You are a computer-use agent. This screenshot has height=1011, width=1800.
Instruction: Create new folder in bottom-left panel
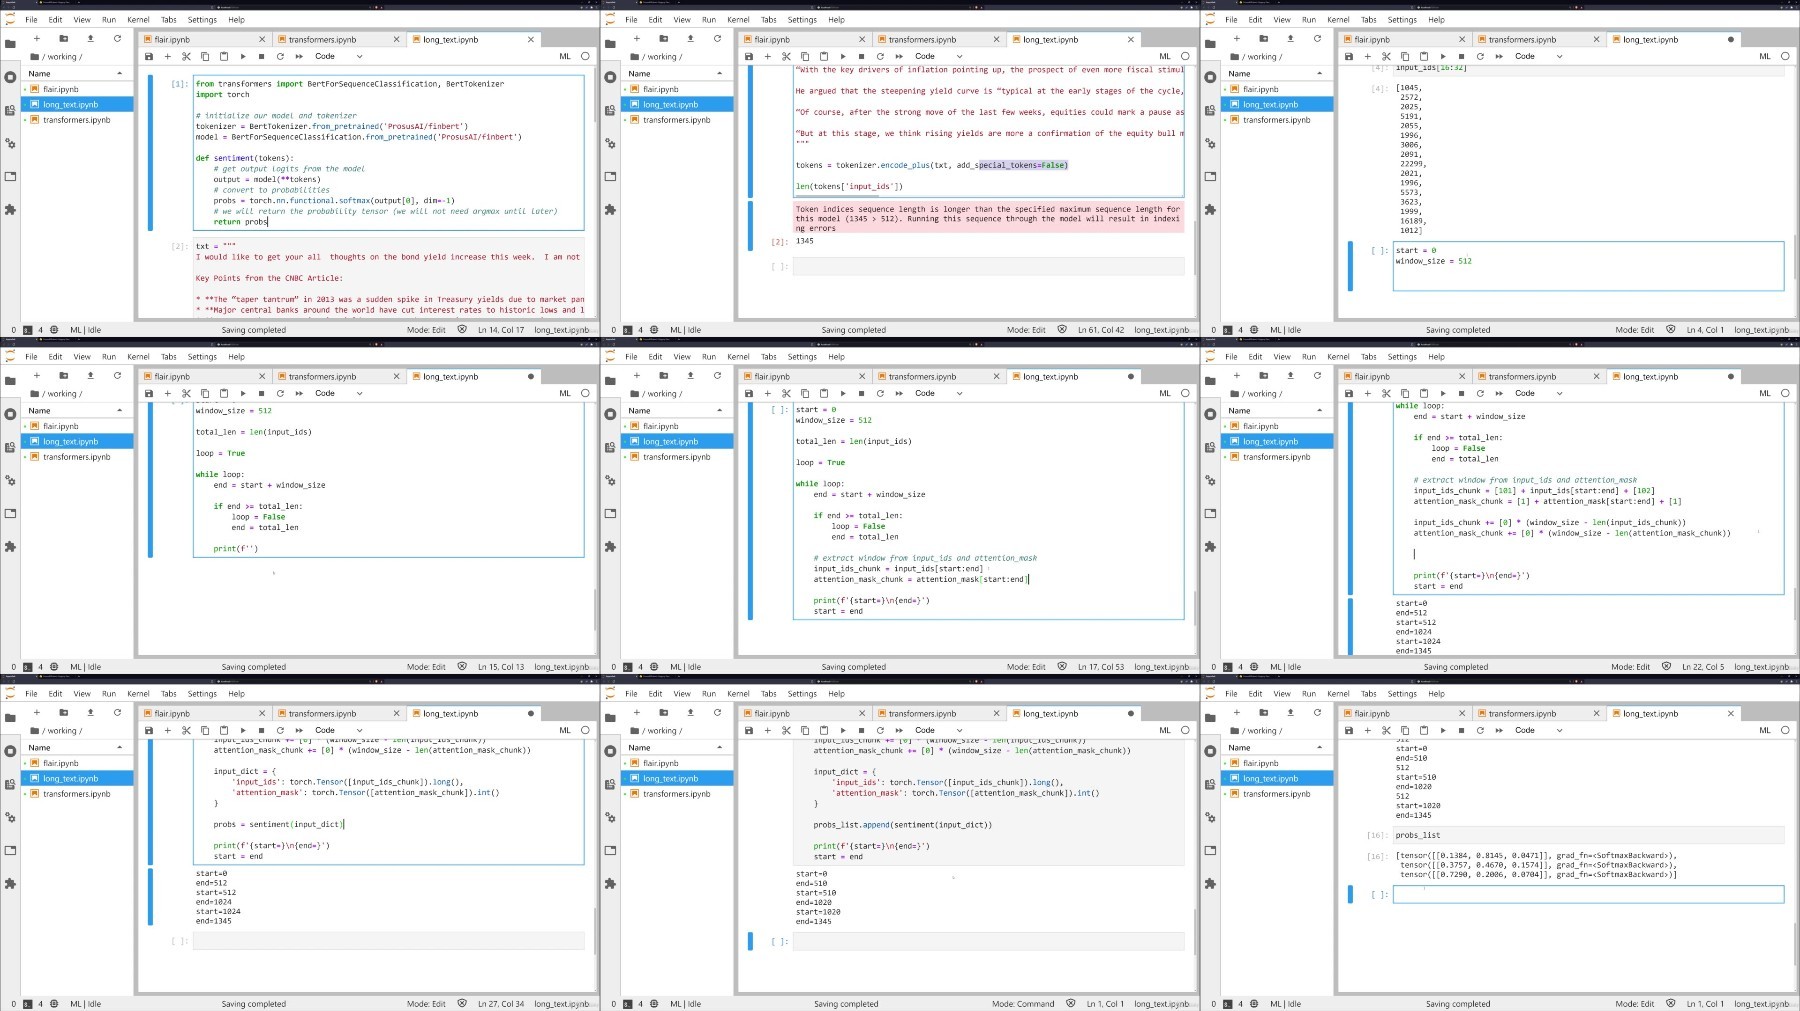[63, 712]
